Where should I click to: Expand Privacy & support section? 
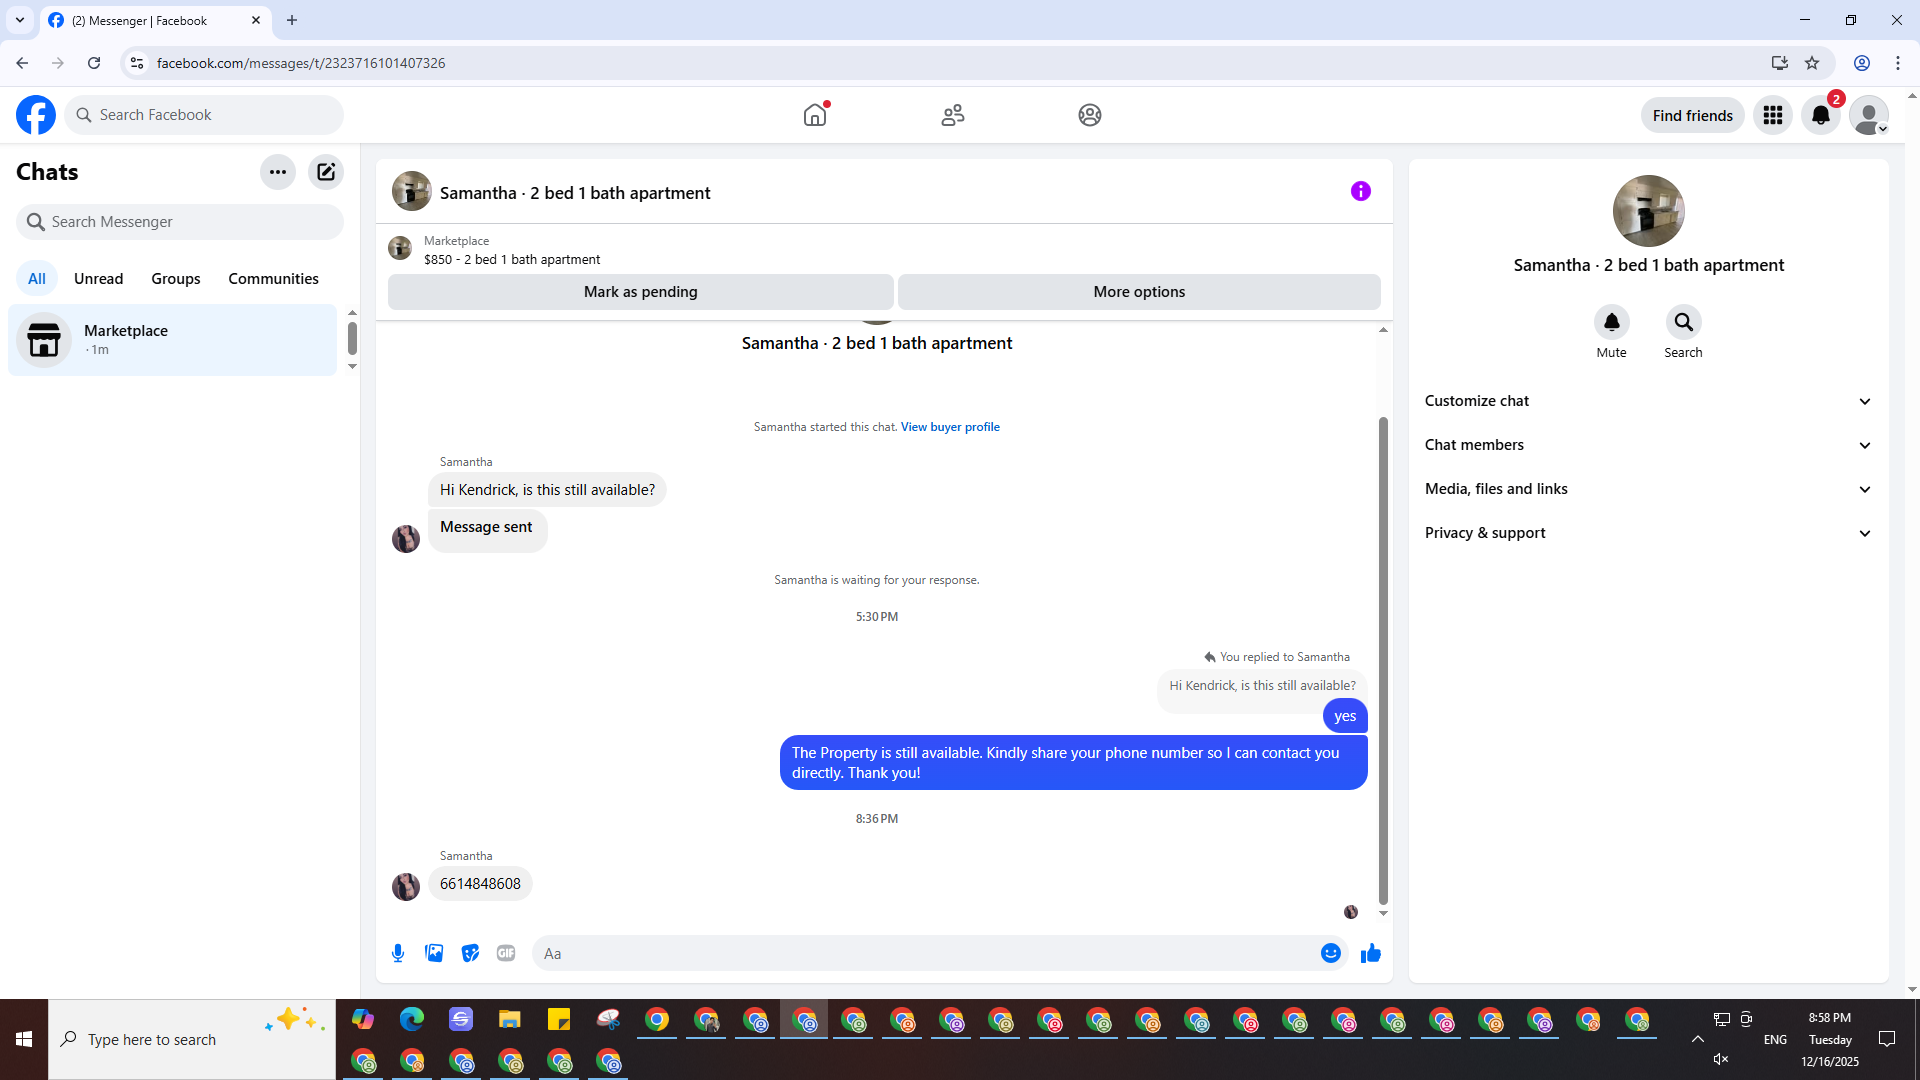pyautogui.click(x=1648, y=533)
